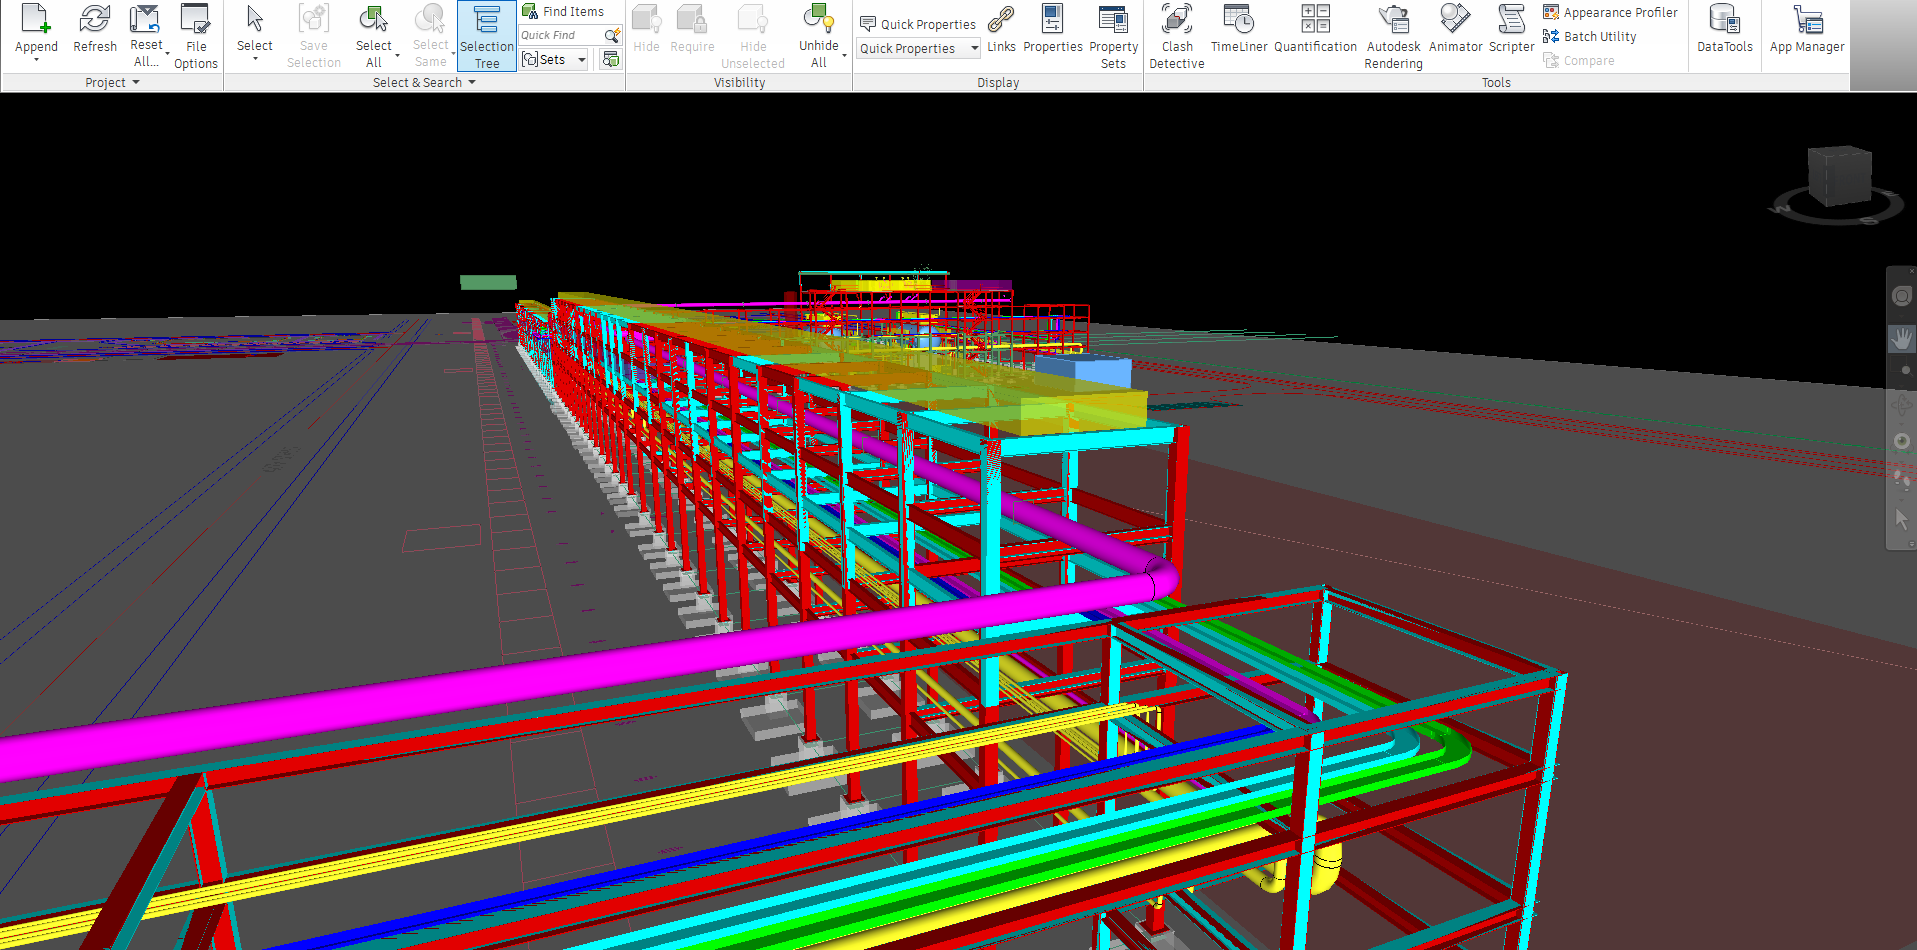Viewport: 1917px width, 950px height.
Task: Open the Sets dropdown
Action: click(x=581, y=60)
